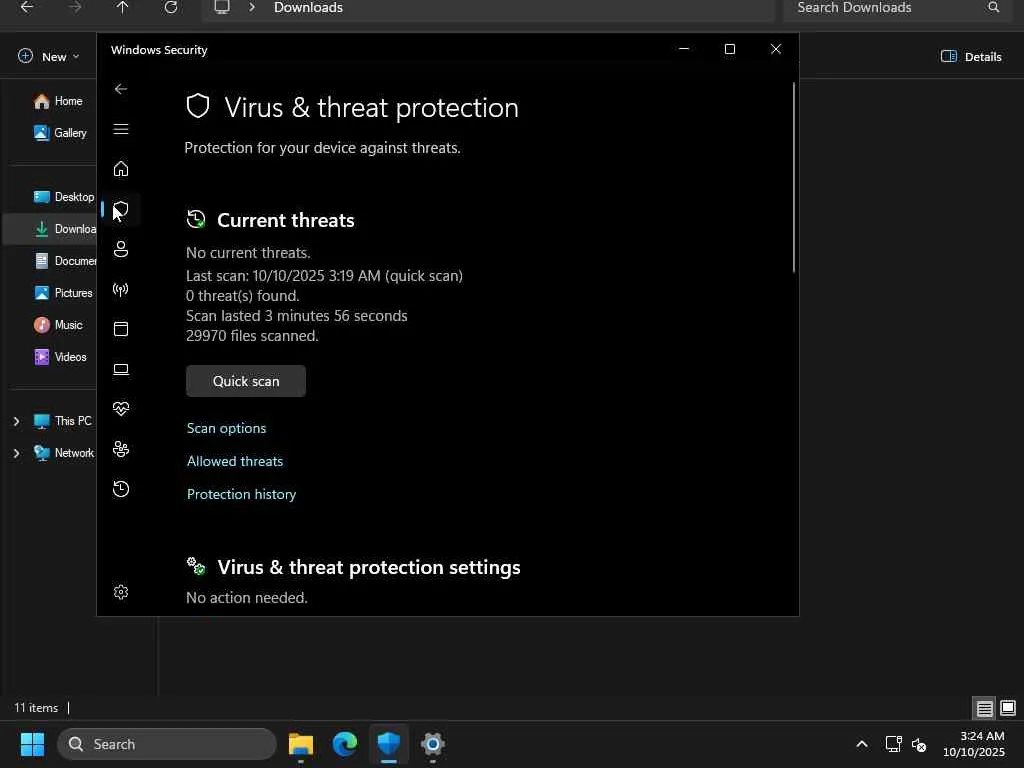The image size is (1024, 768).
Task: Show hidden system tray icons
Action: pyautogui.click(x=862, y=744)
